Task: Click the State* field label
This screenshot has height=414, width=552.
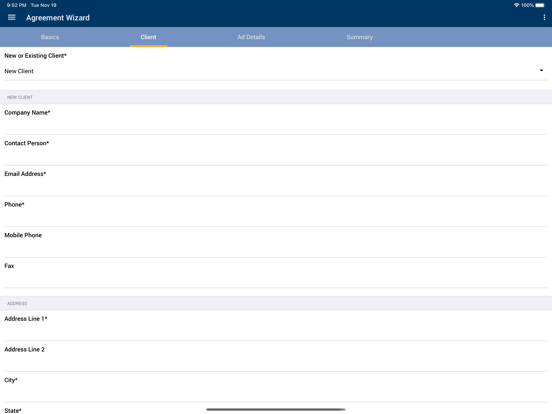Action: coord(13,410)
